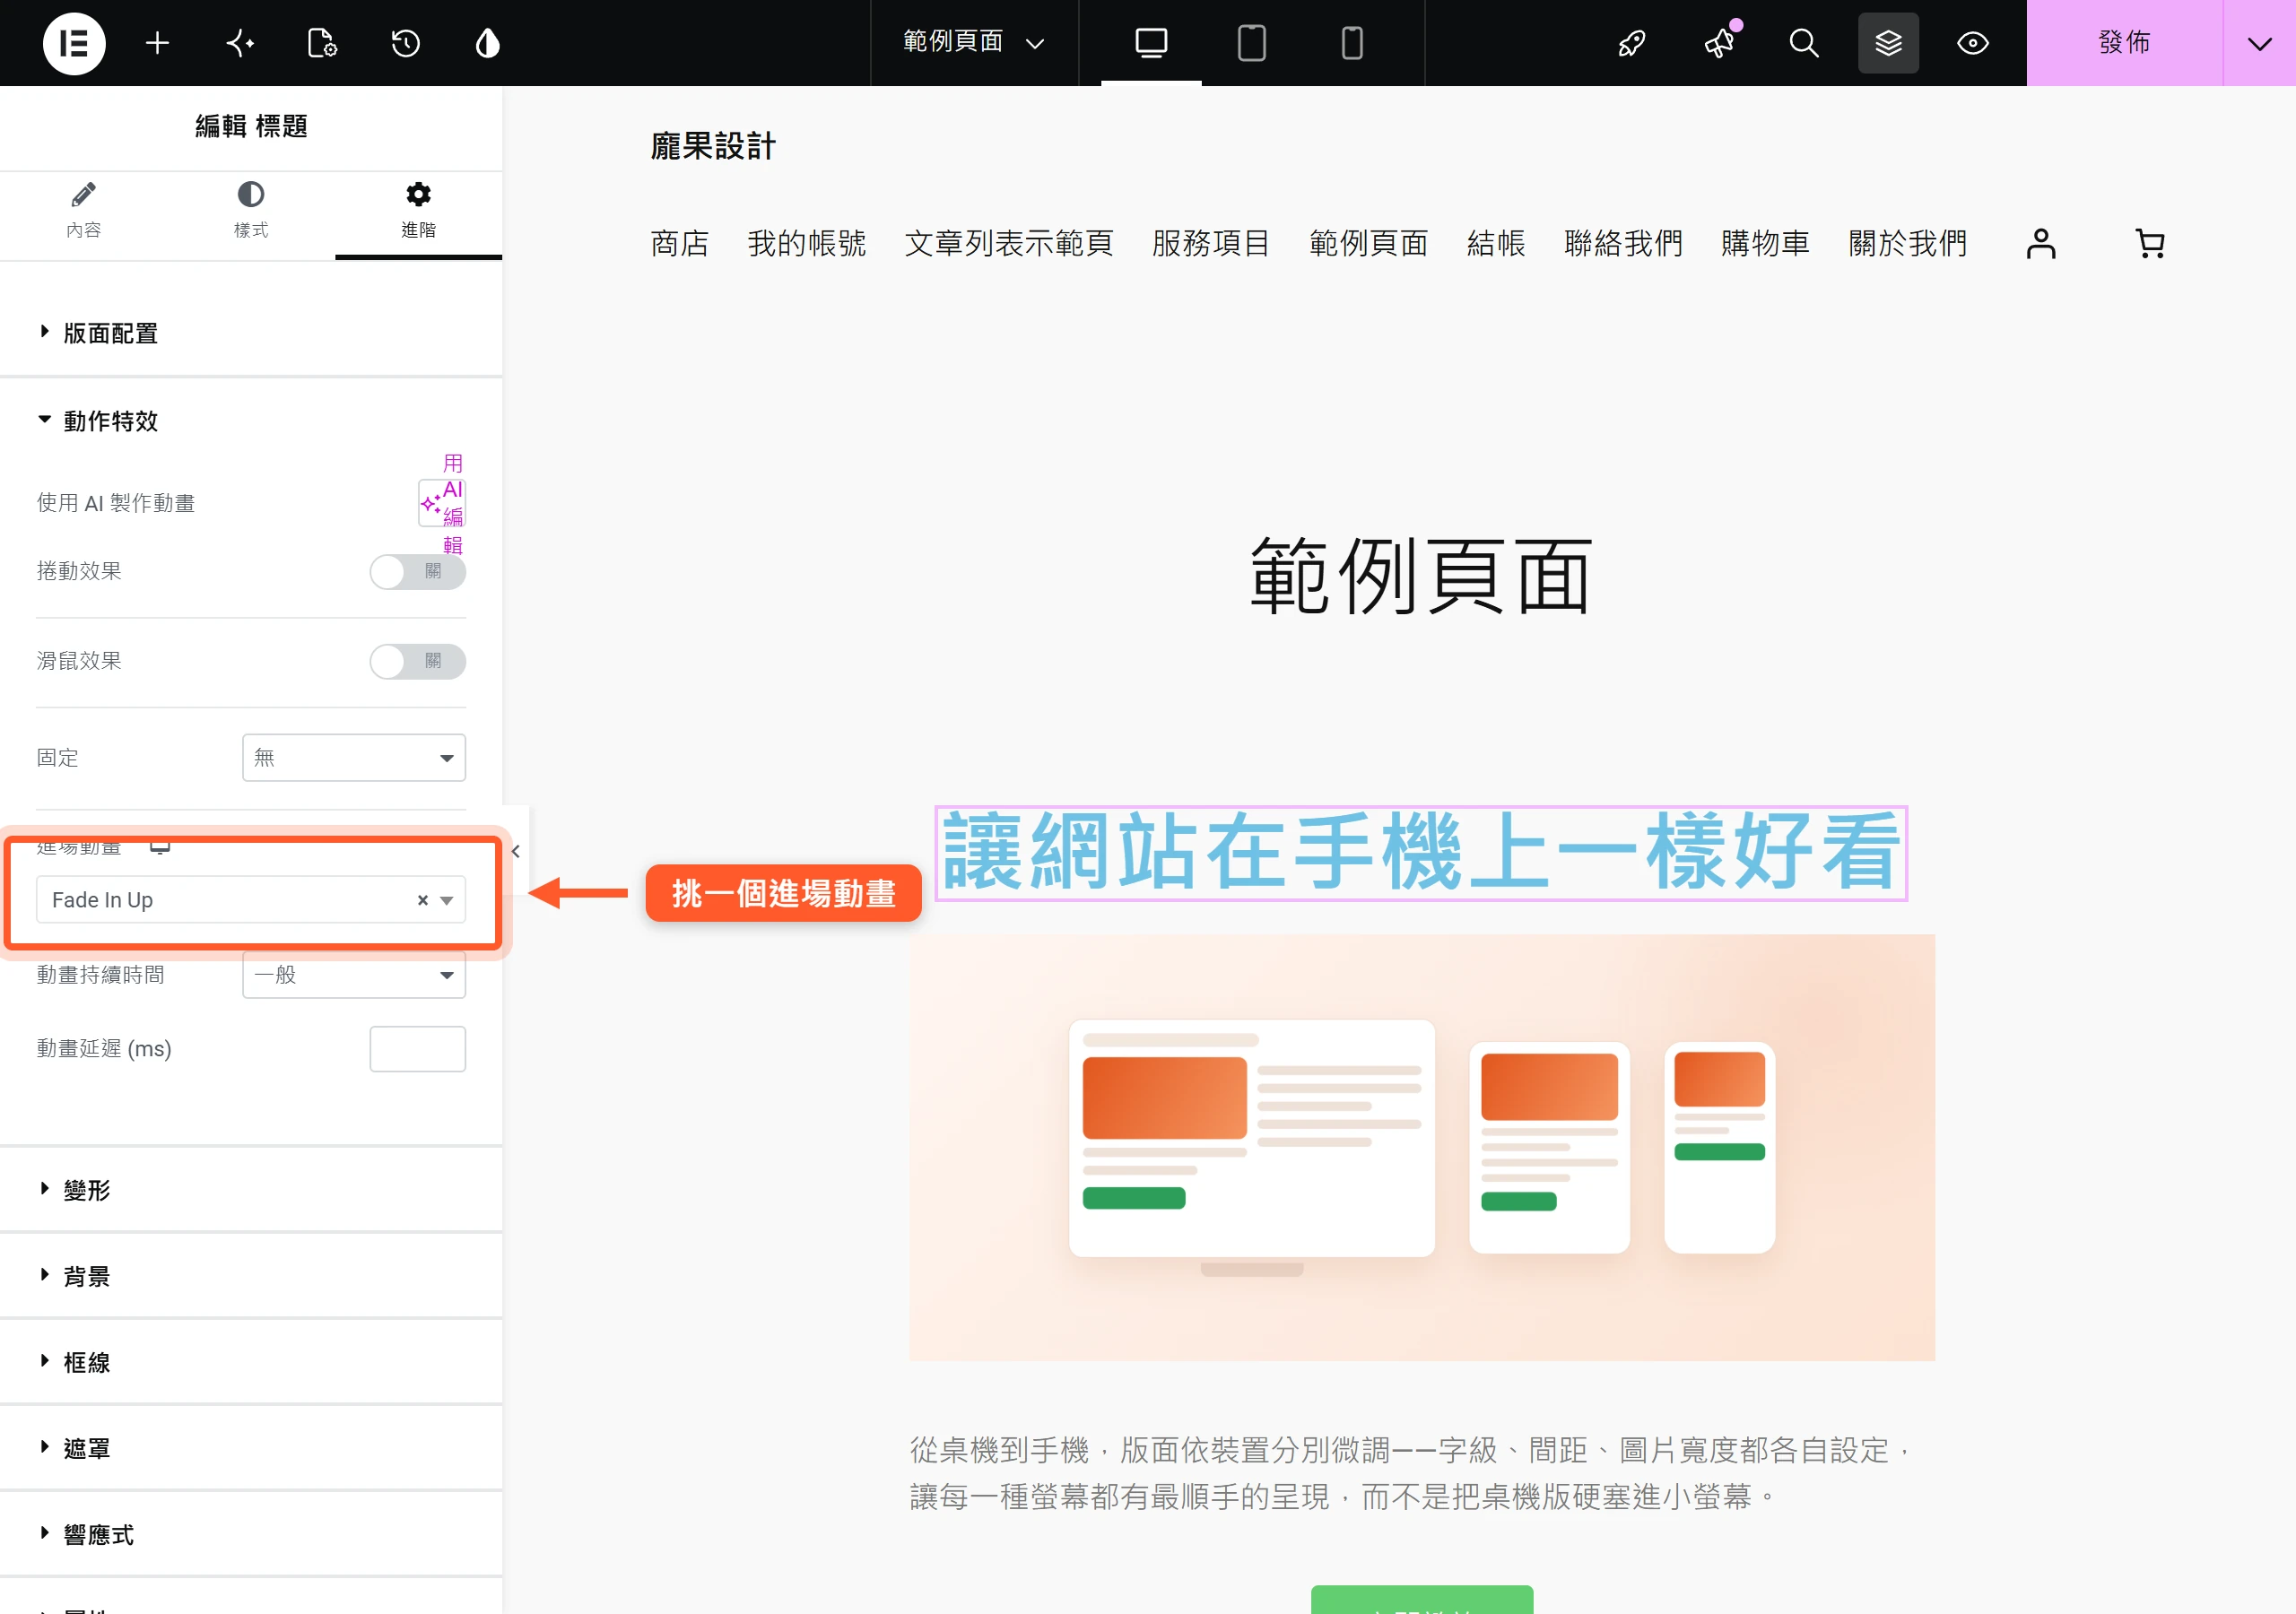Open 文章列表示範頁 in site menu

click(x=1009, y=243)
